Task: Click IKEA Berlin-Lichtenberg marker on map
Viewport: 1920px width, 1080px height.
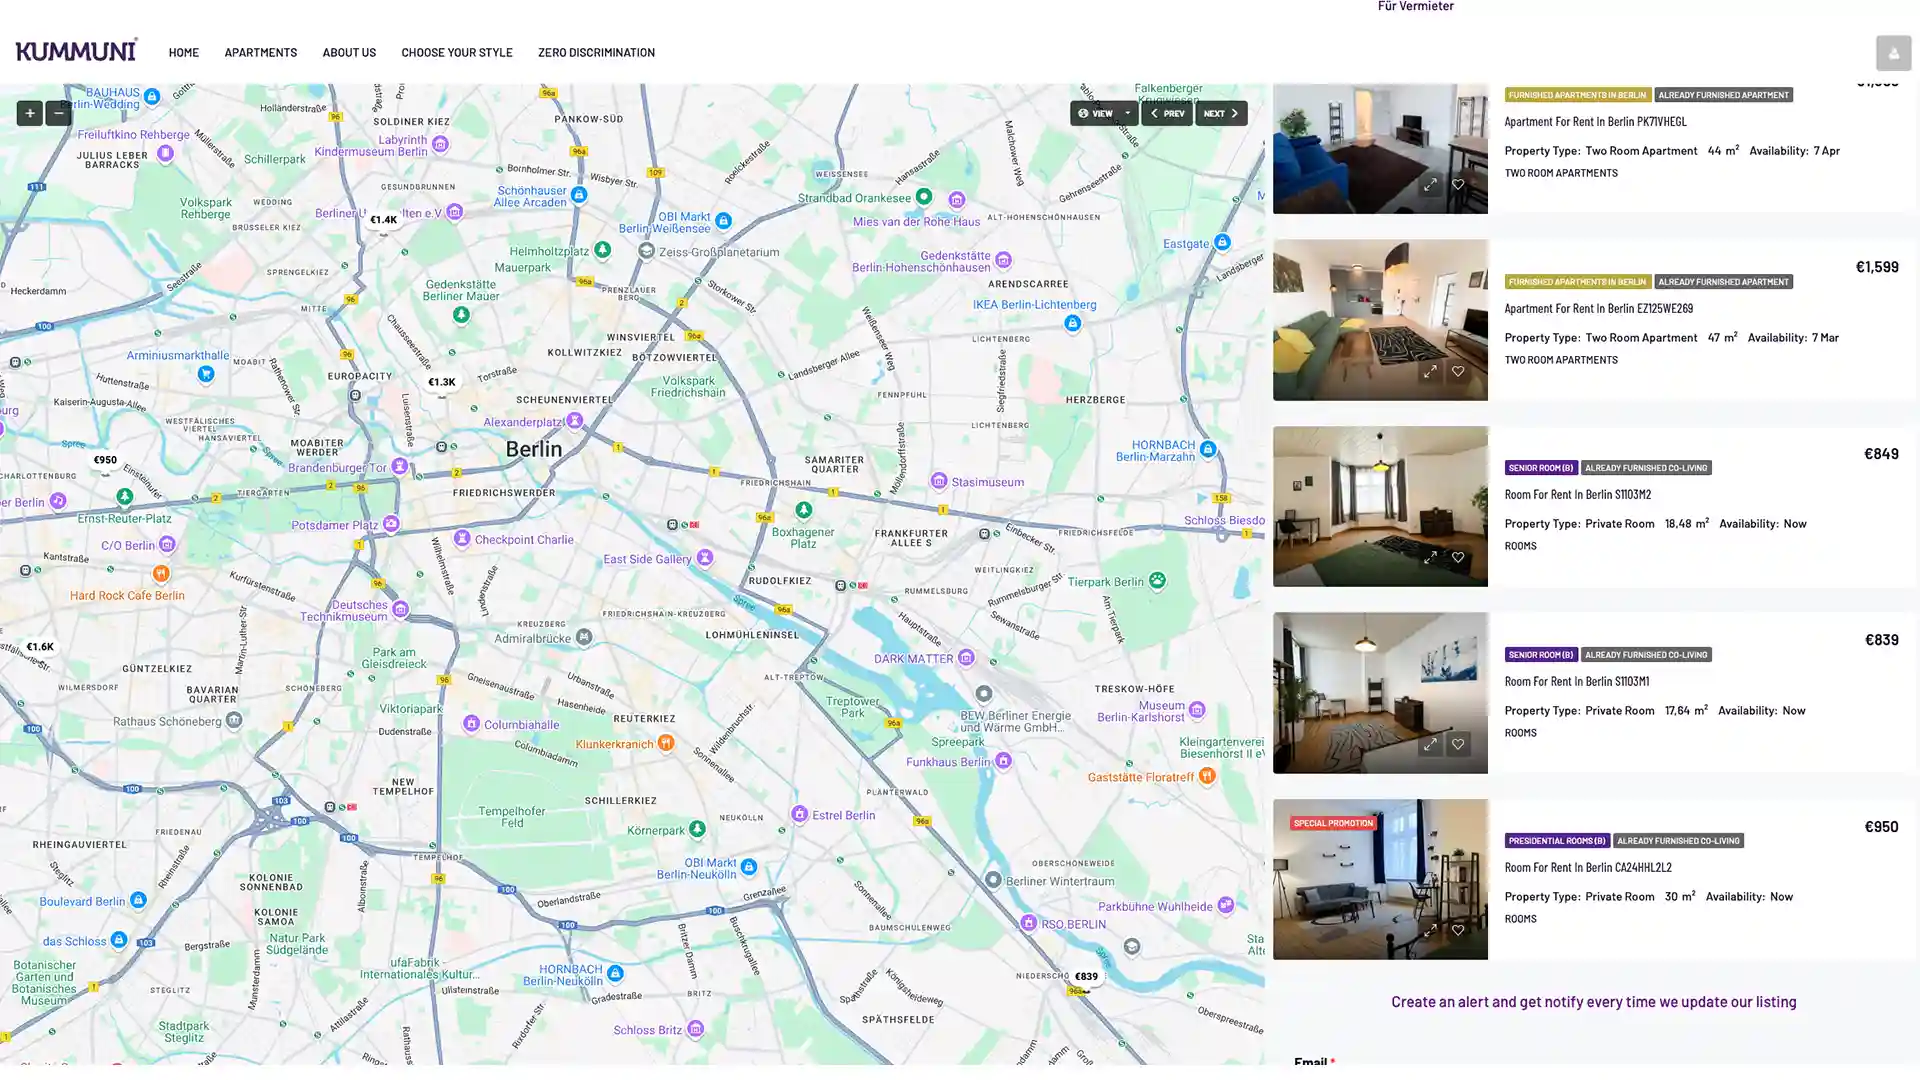Action: pyautogui.click(x=1072, y=324)
